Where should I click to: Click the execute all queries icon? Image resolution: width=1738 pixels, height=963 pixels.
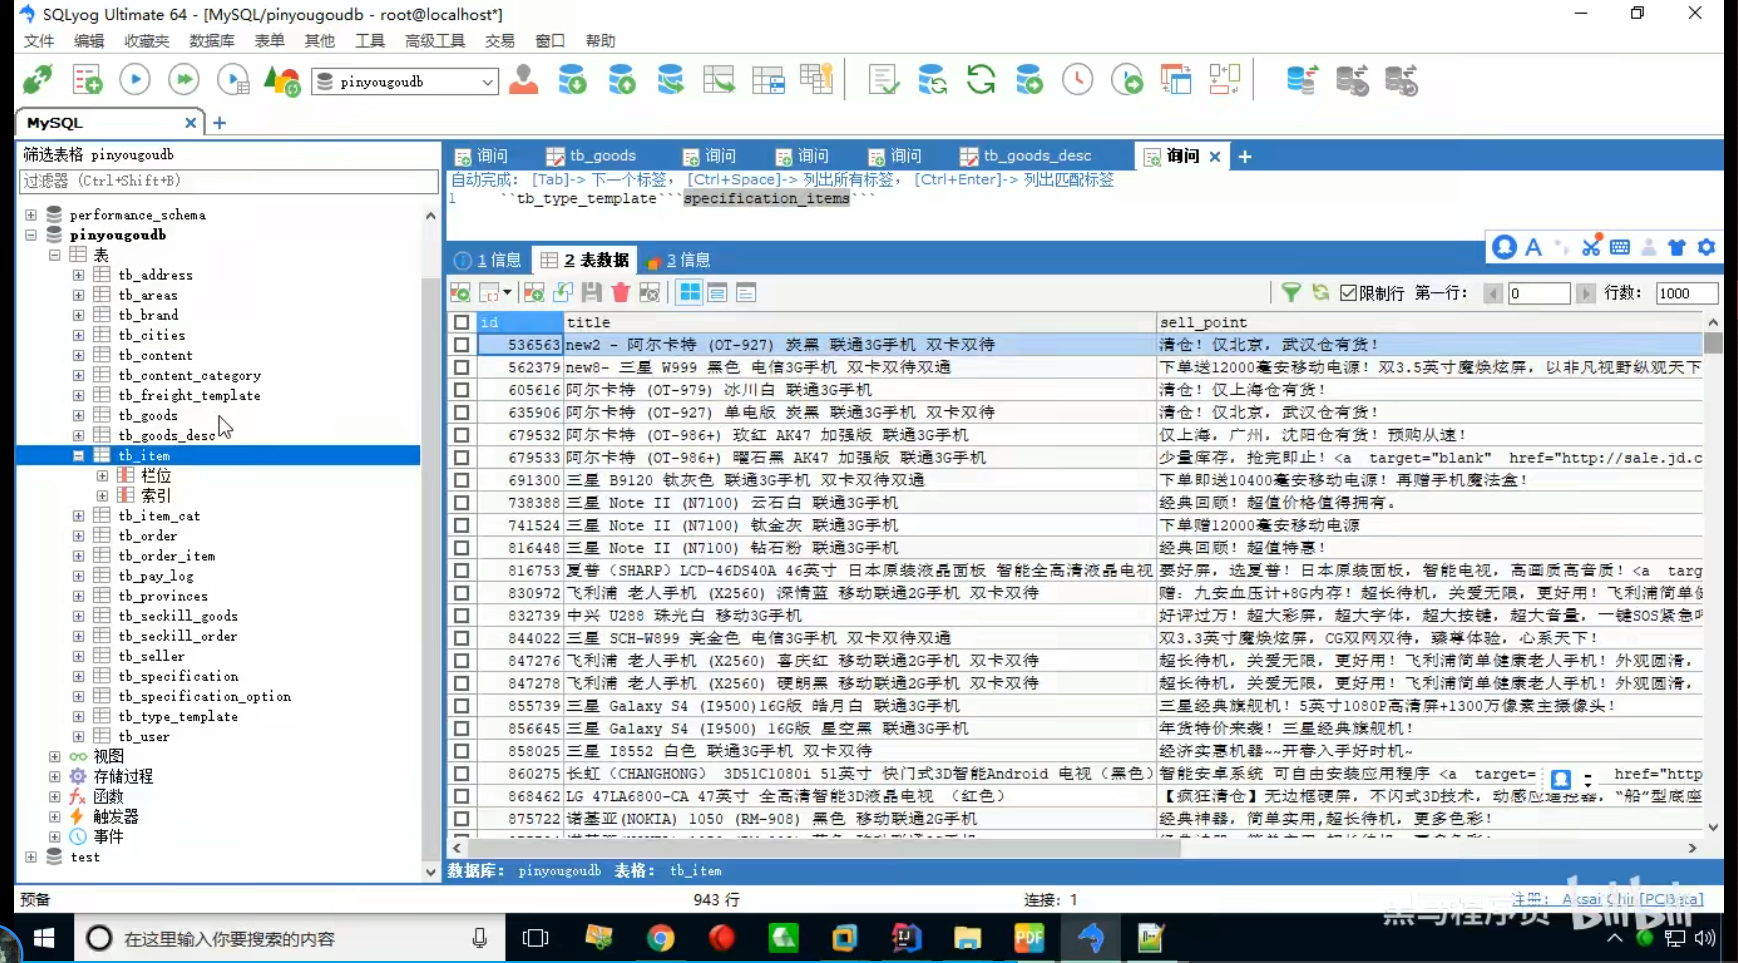click(x=184, y=80)
